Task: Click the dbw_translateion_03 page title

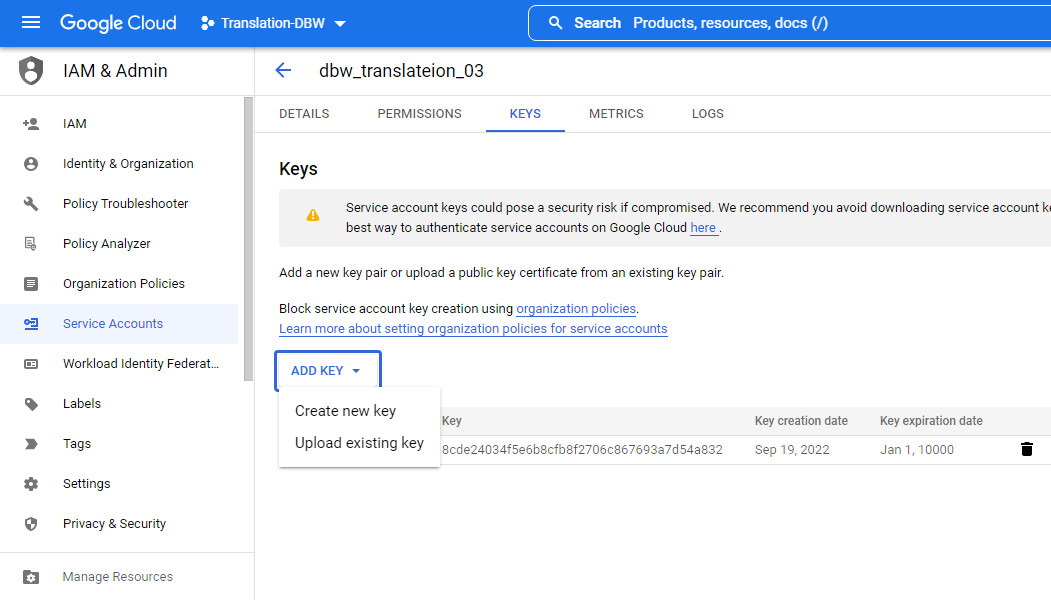Action: (x=401, y=71)
